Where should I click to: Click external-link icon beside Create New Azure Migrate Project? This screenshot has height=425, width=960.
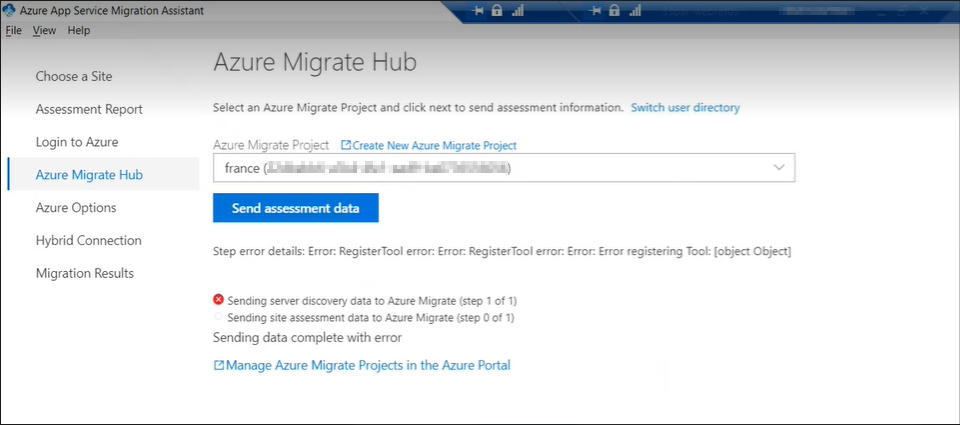pyautogui.click(x=346, y=145)
